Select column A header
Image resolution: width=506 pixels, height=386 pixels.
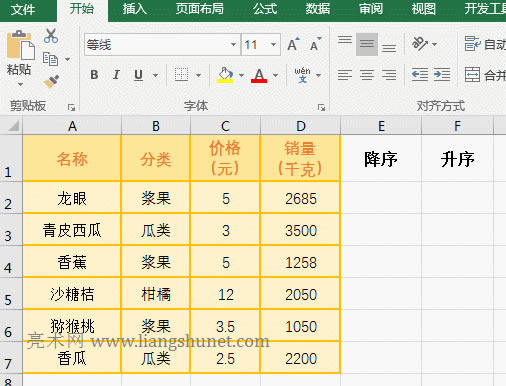(x=72, y=126)
